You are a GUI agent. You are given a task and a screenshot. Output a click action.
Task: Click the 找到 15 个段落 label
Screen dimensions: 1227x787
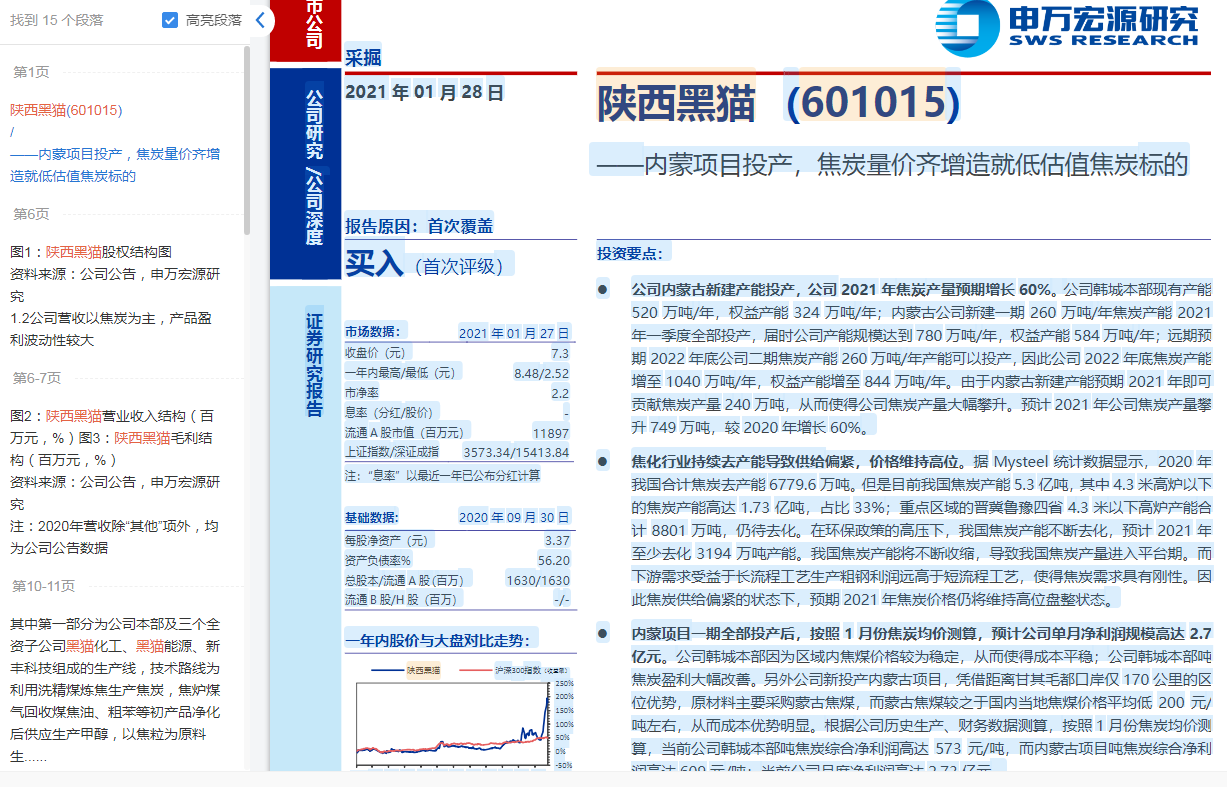click(x=57, y=20)
